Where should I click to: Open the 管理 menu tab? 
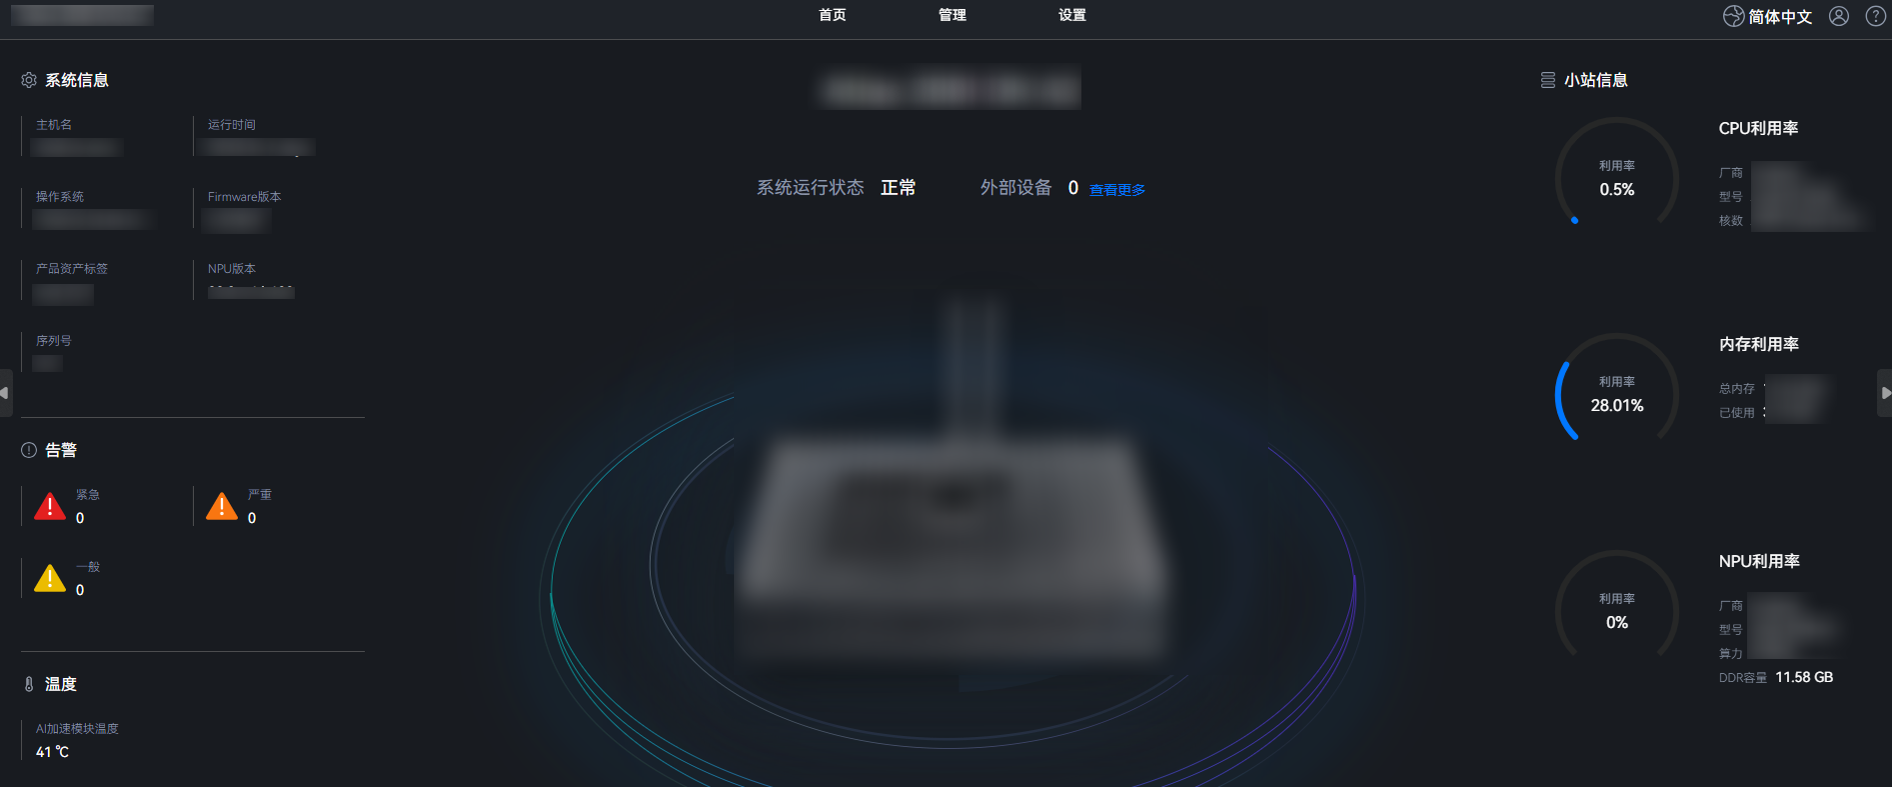click(952, 15)
